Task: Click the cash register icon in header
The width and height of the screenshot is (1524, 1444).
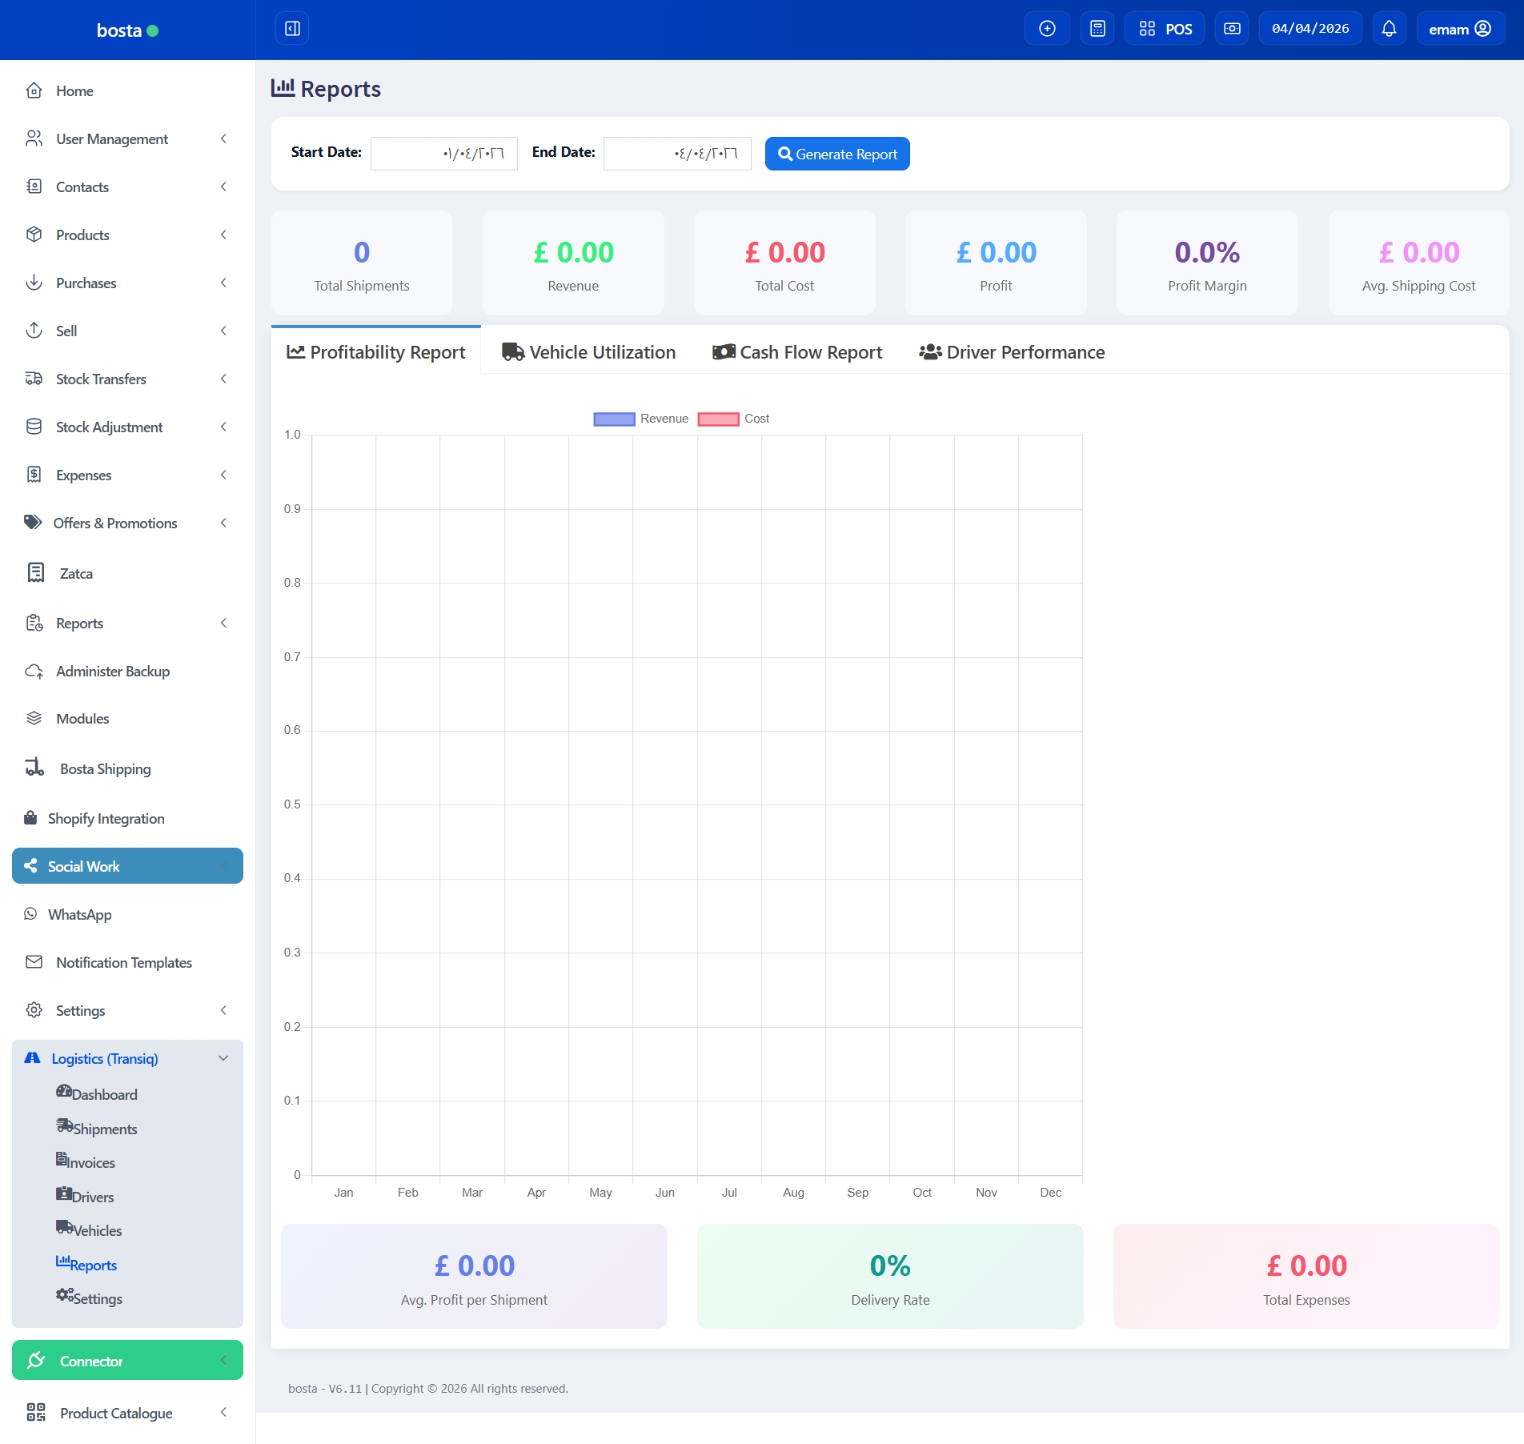Action: 1232,29
